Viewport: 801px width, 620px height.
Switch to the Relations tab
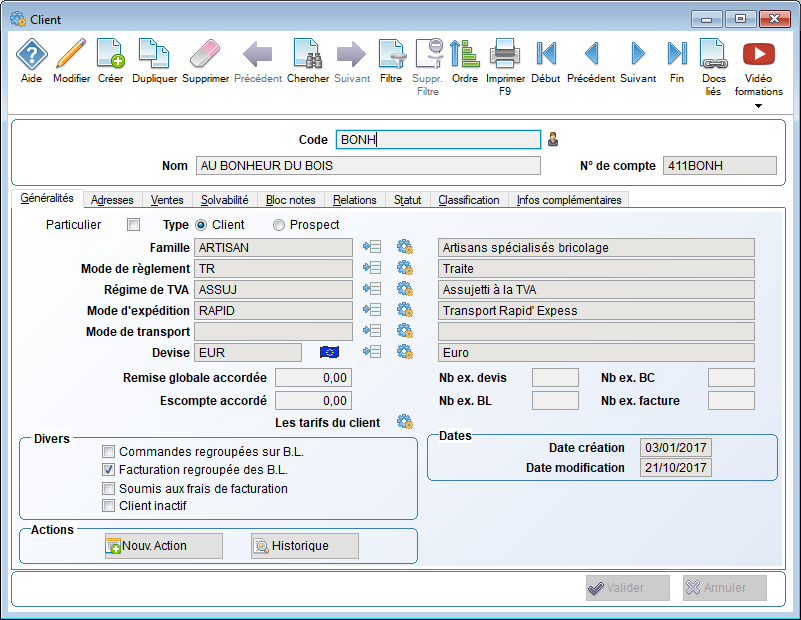pos(355,200)
